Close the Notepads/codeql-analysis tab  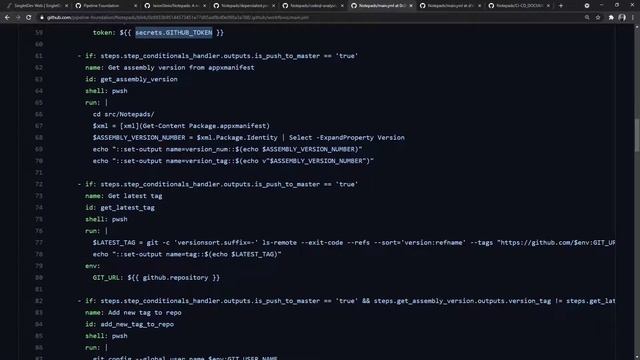click(x=342, y=6)
